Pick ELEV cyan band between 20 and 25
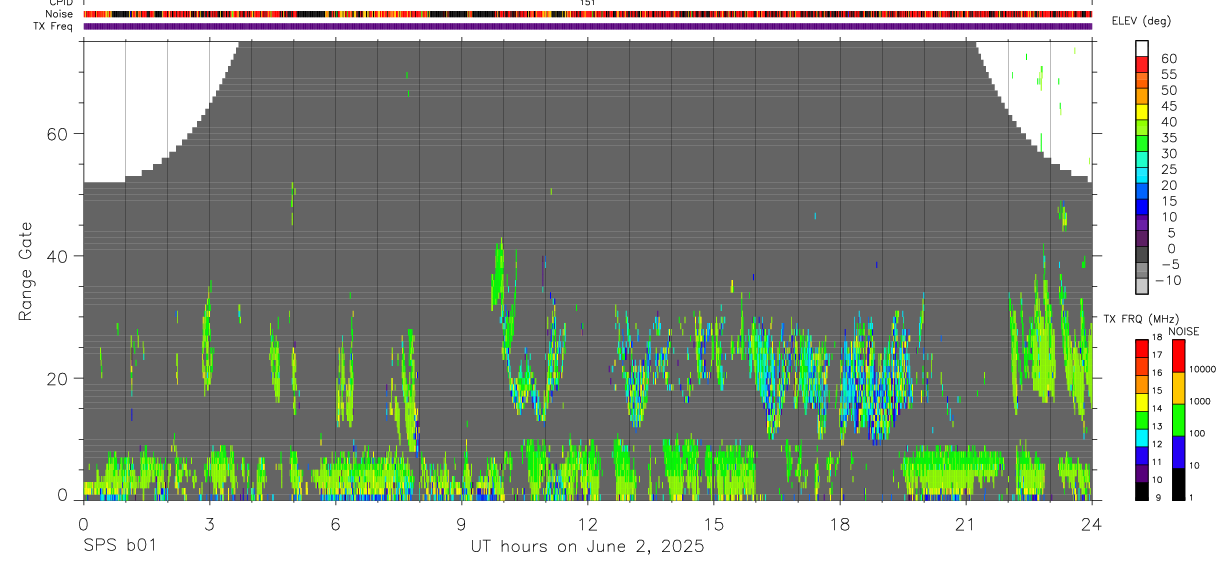Image resolution: width=1228 pixels, height=567 pixels. (x=1142, y=177)
